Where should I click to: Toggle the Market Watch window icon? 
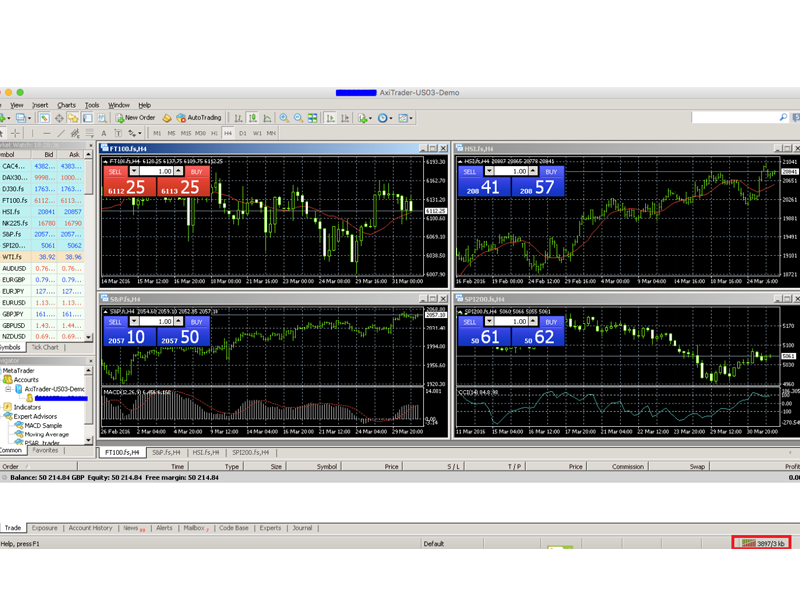(45, 118)
